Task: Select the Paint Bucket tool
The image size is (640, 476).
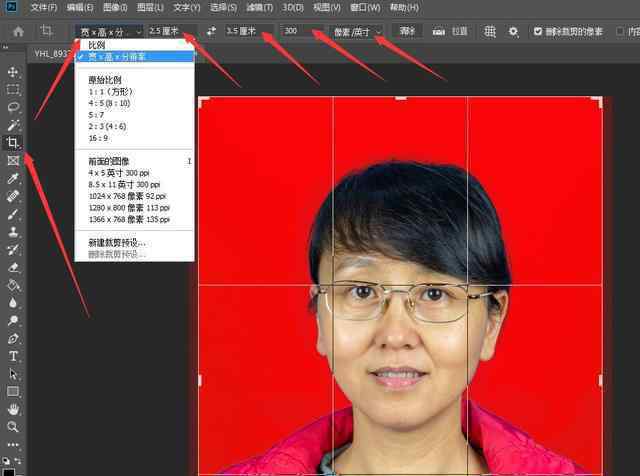Action: coord(13,285)
